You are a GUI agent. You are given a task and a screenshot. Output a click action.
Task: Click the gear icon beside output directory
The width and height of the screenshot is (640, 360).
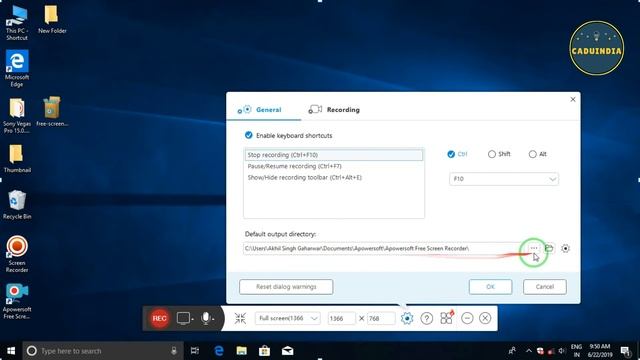565,248
